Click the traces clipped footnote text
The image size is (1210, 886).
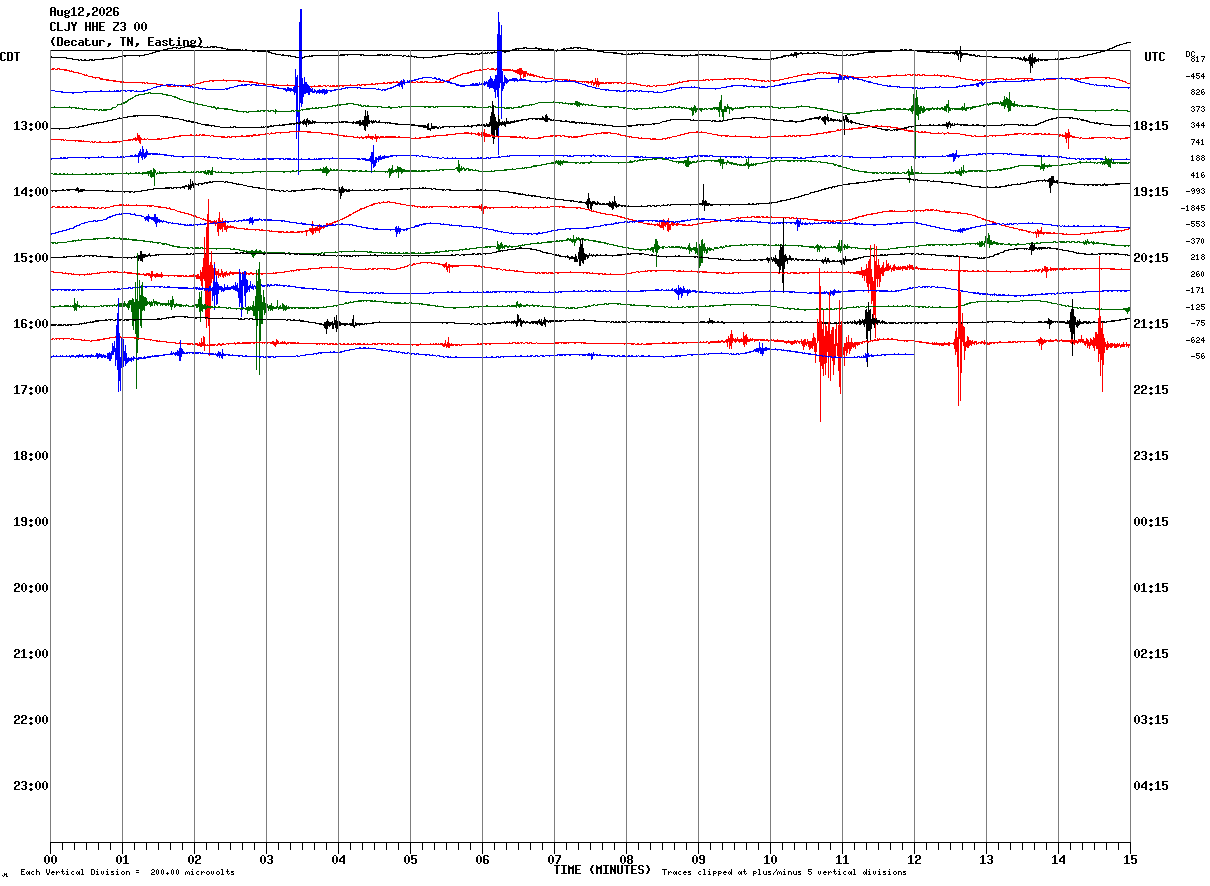(784, 873)
